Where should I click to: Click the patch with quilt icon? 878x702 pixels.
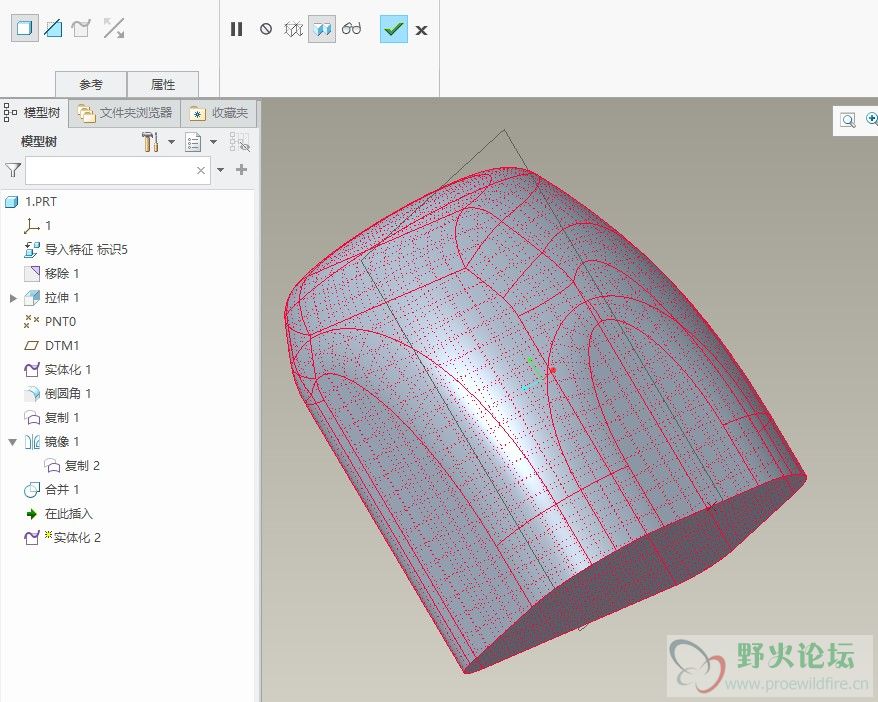tap(82, 28)
